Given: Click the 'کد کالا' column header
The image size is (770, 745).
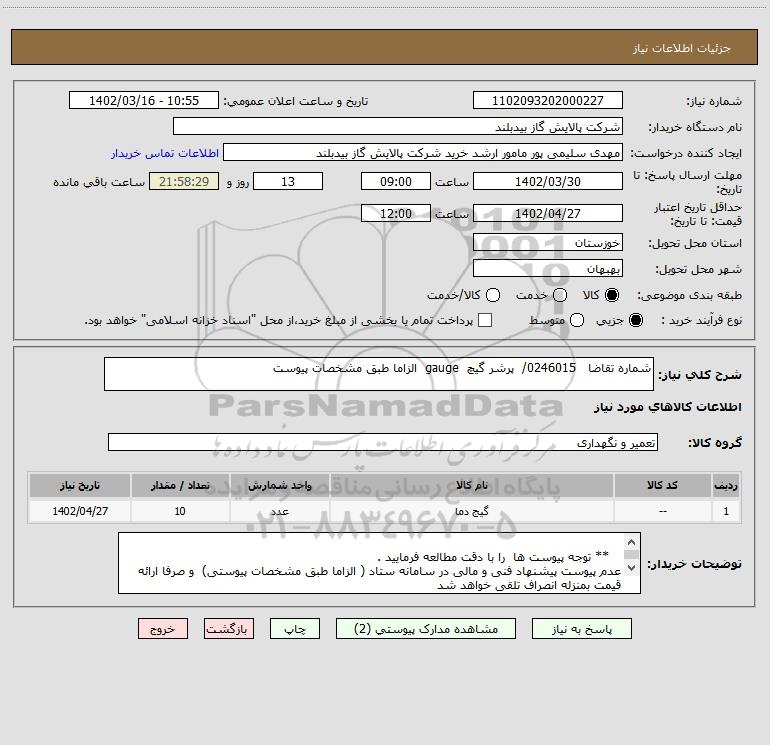Looking at the screenshot, I should click(662, 485).
